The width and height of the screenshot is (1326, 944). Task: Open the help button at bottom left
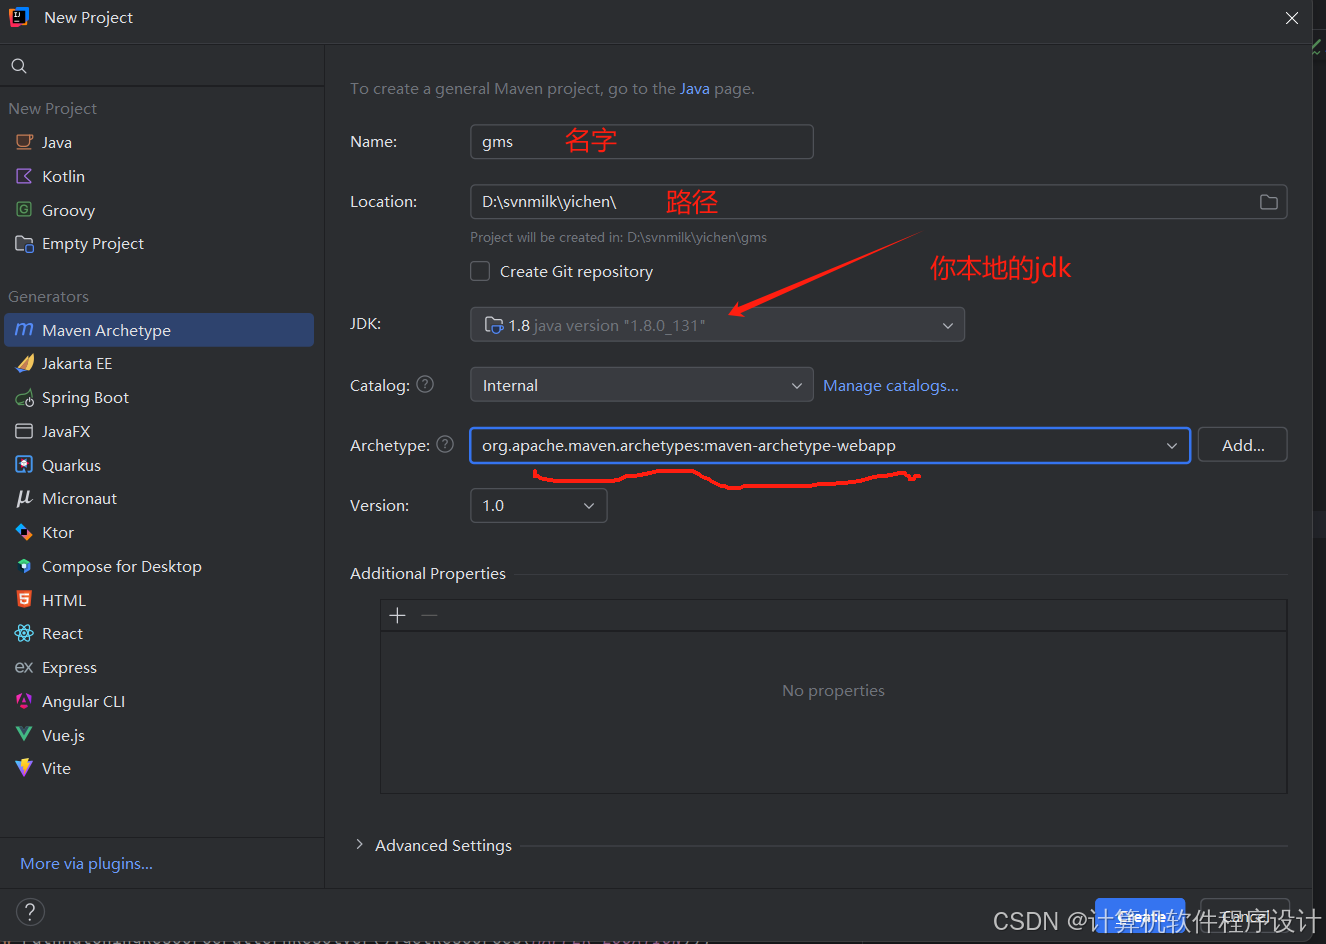point(30,911)
